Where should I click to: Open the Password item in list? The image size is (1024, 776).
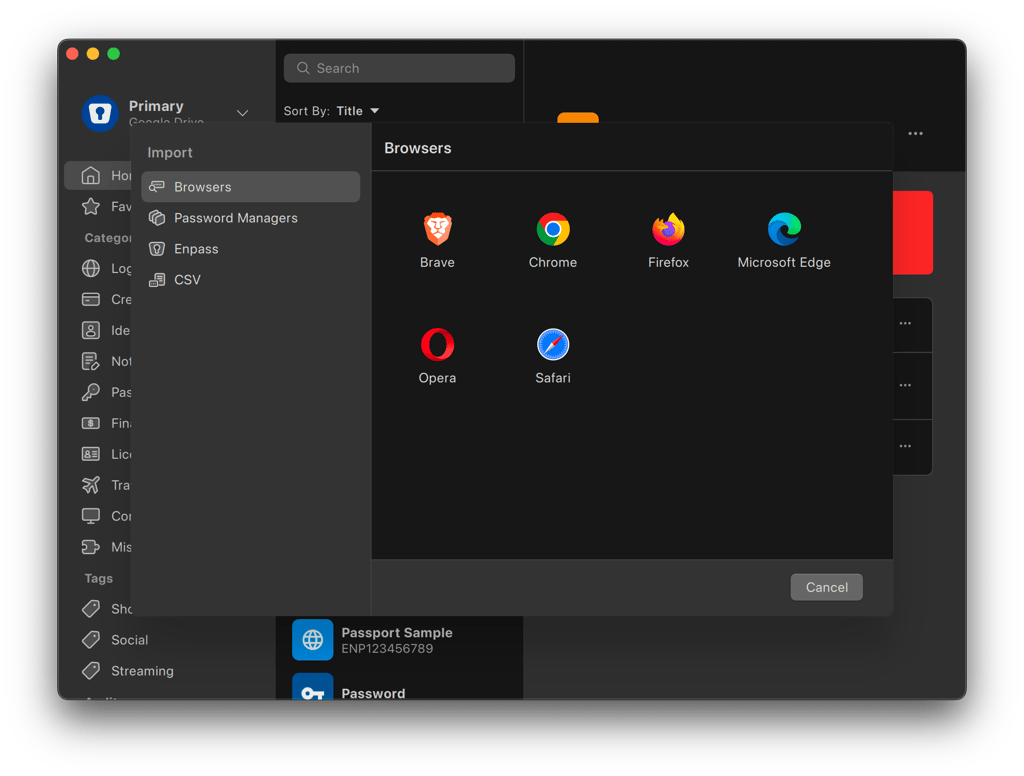coord(399,687)
